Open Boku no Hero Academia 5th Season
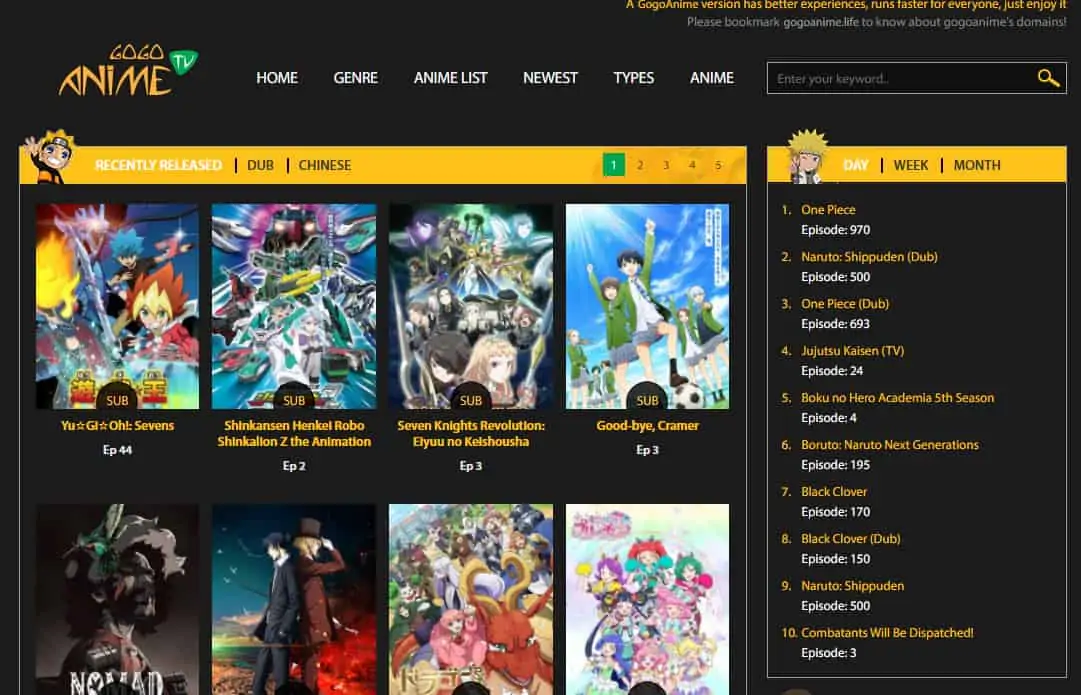Viewport: 1081px width, 695px height. (898, 398)
